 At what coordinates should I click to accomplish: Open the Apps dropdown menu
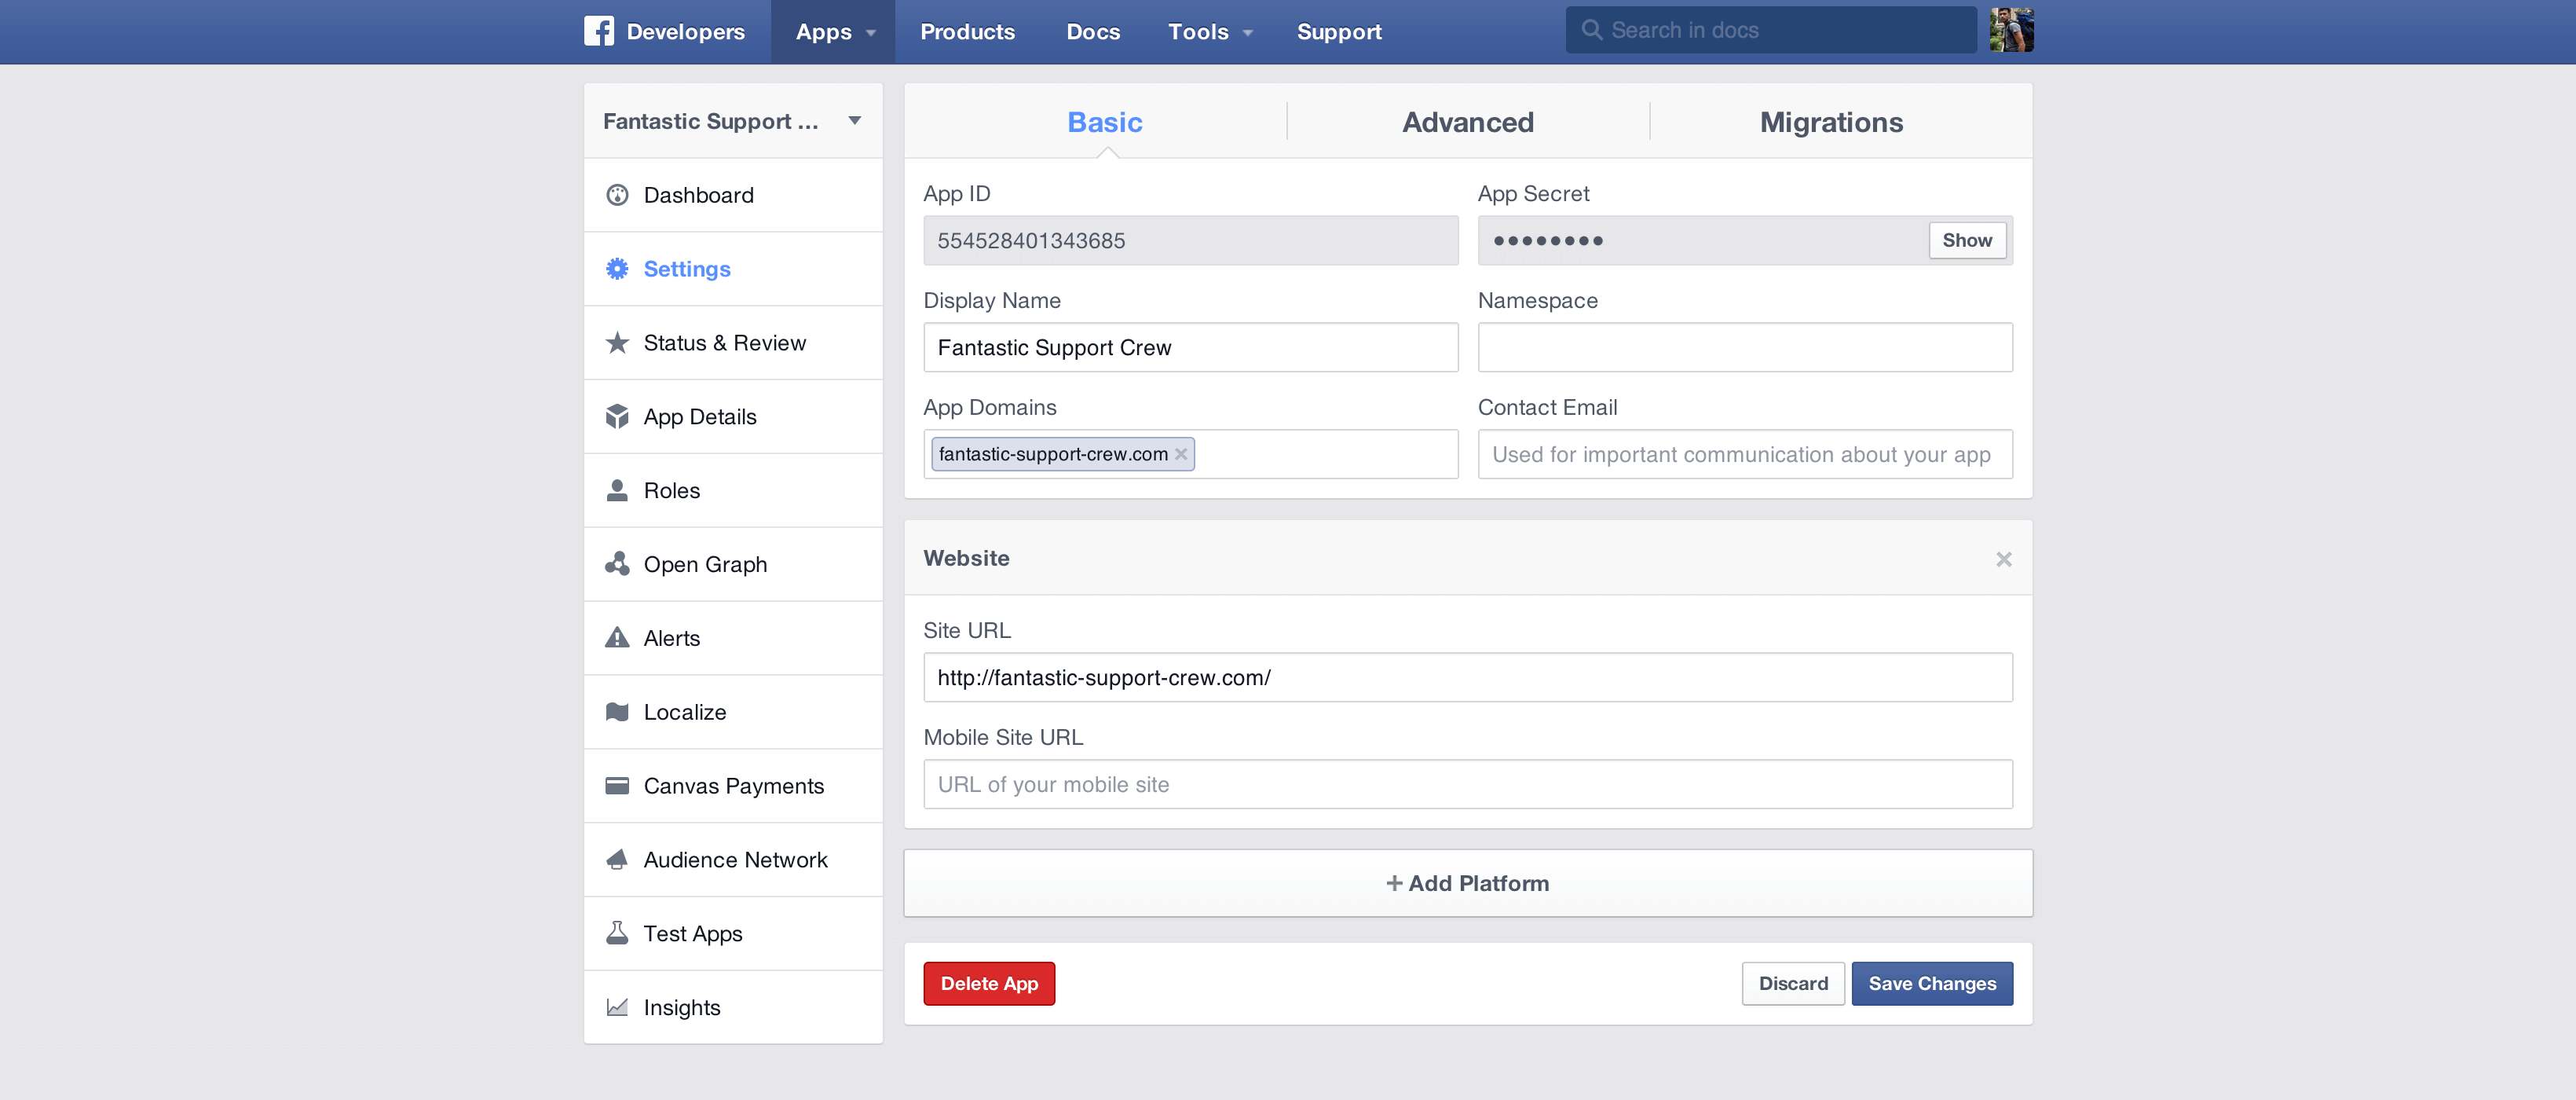point(833,32)
